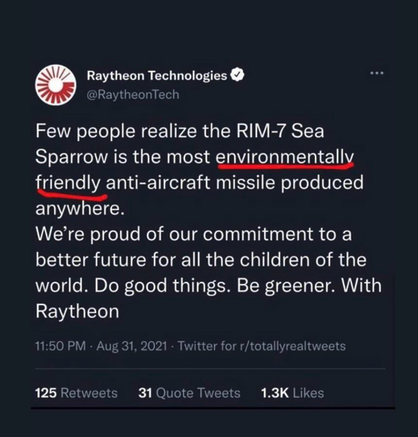
Task: Click the Aug 31, 2021 date
Action: (x=131, y=346)
